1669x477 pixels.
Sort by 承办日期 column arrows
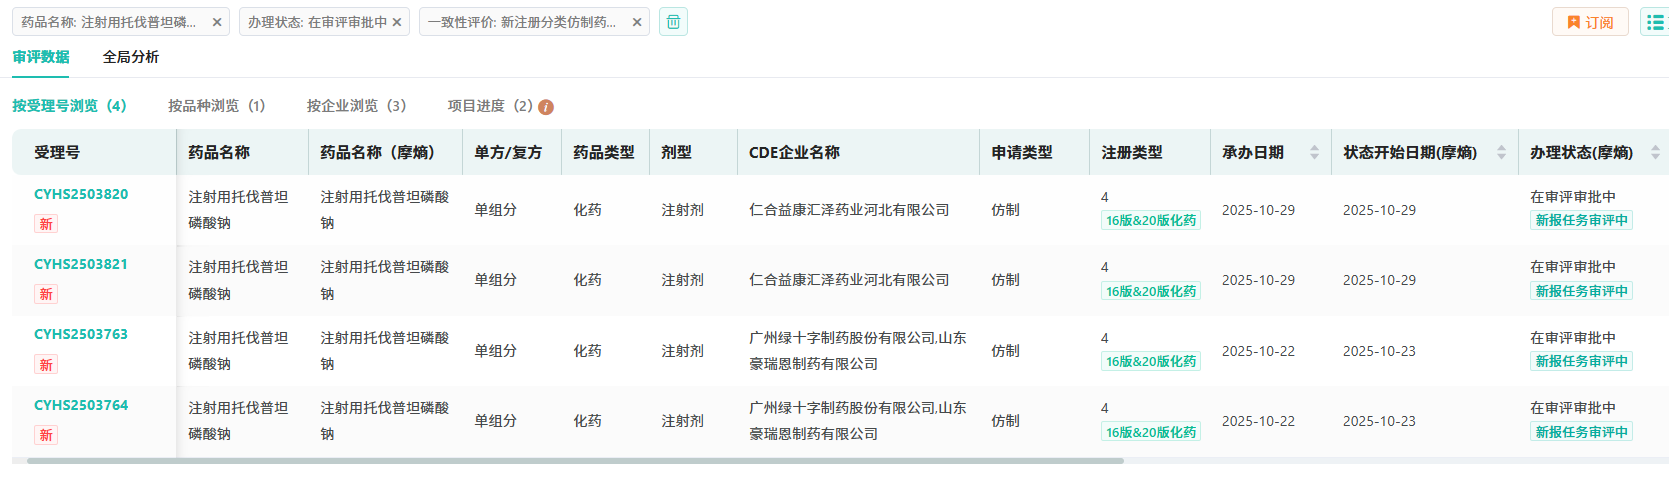tap(1314, 152)
